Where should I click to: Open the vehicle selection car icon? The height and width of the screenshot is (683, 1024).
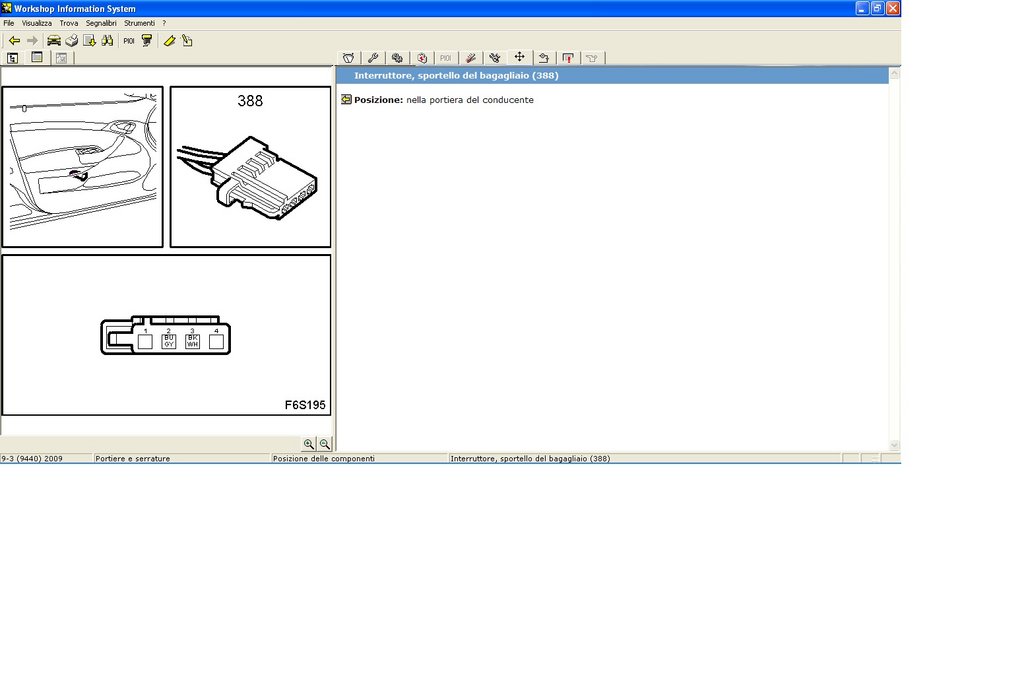tap(54, 40)
